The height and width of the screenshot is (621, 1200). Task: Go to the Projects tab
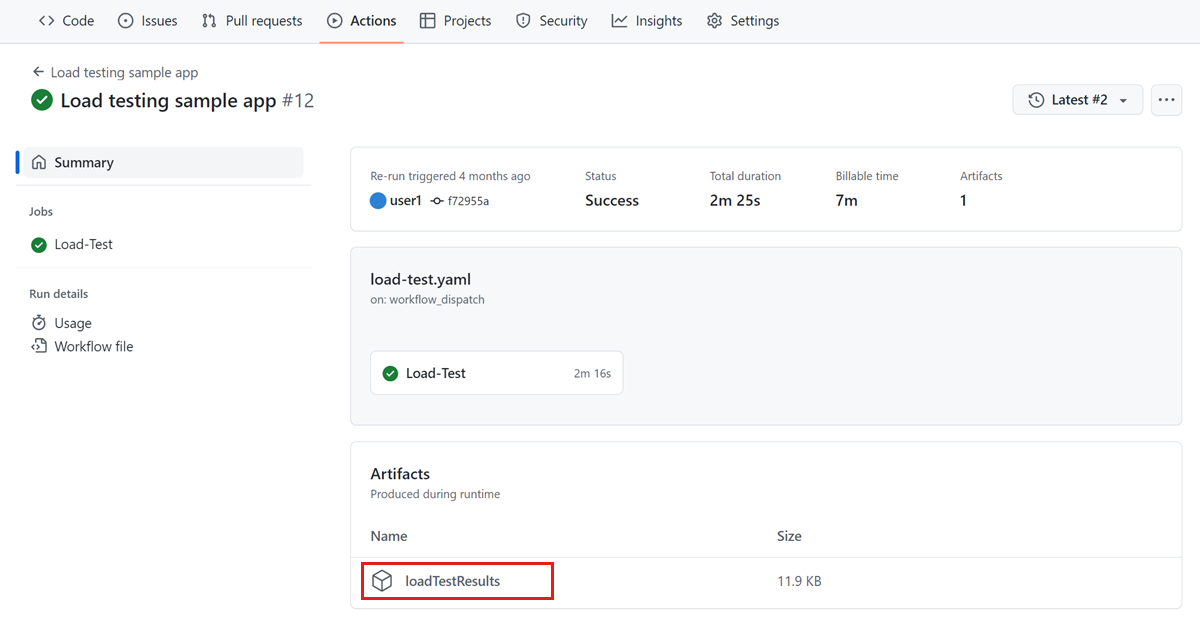tap(455, 21)
